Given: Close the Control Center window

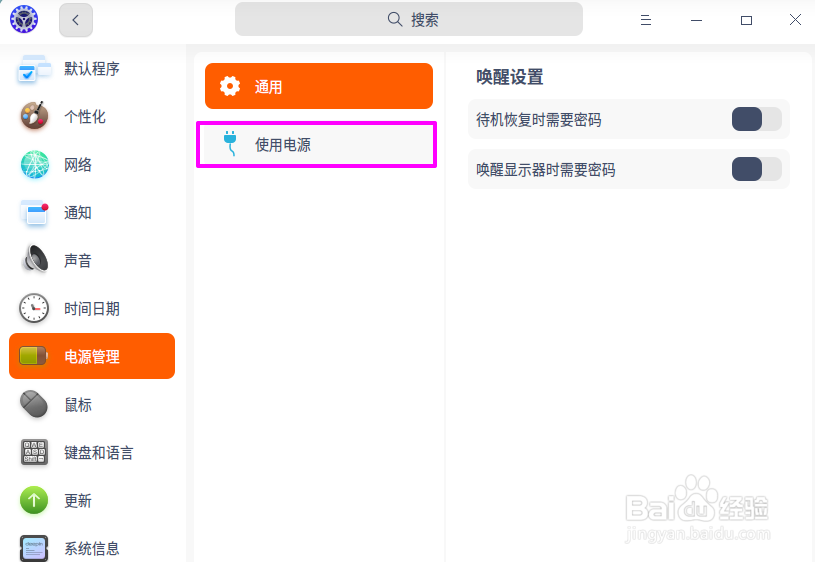Looking at the screenshot, I should [795, 20].
